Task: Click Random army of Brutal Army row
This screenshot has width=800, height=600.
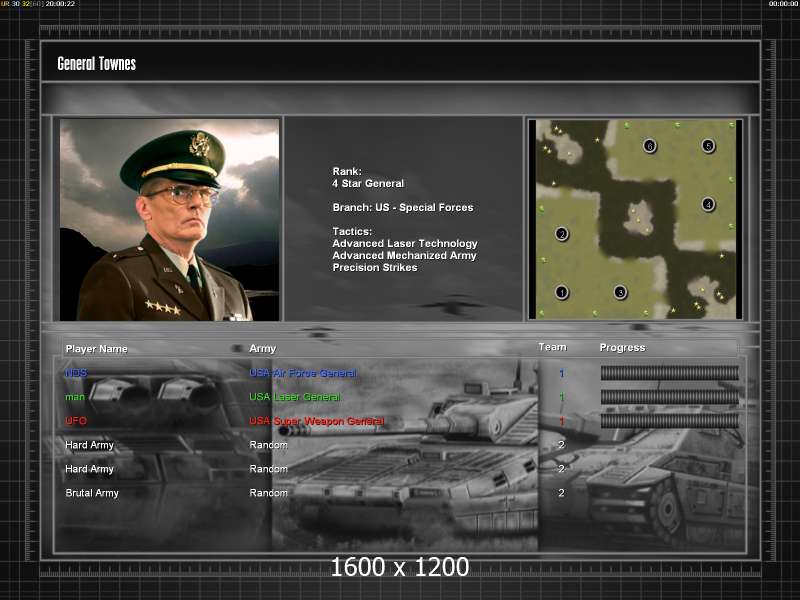Action: pyautogui.click(x=268, y=493)
